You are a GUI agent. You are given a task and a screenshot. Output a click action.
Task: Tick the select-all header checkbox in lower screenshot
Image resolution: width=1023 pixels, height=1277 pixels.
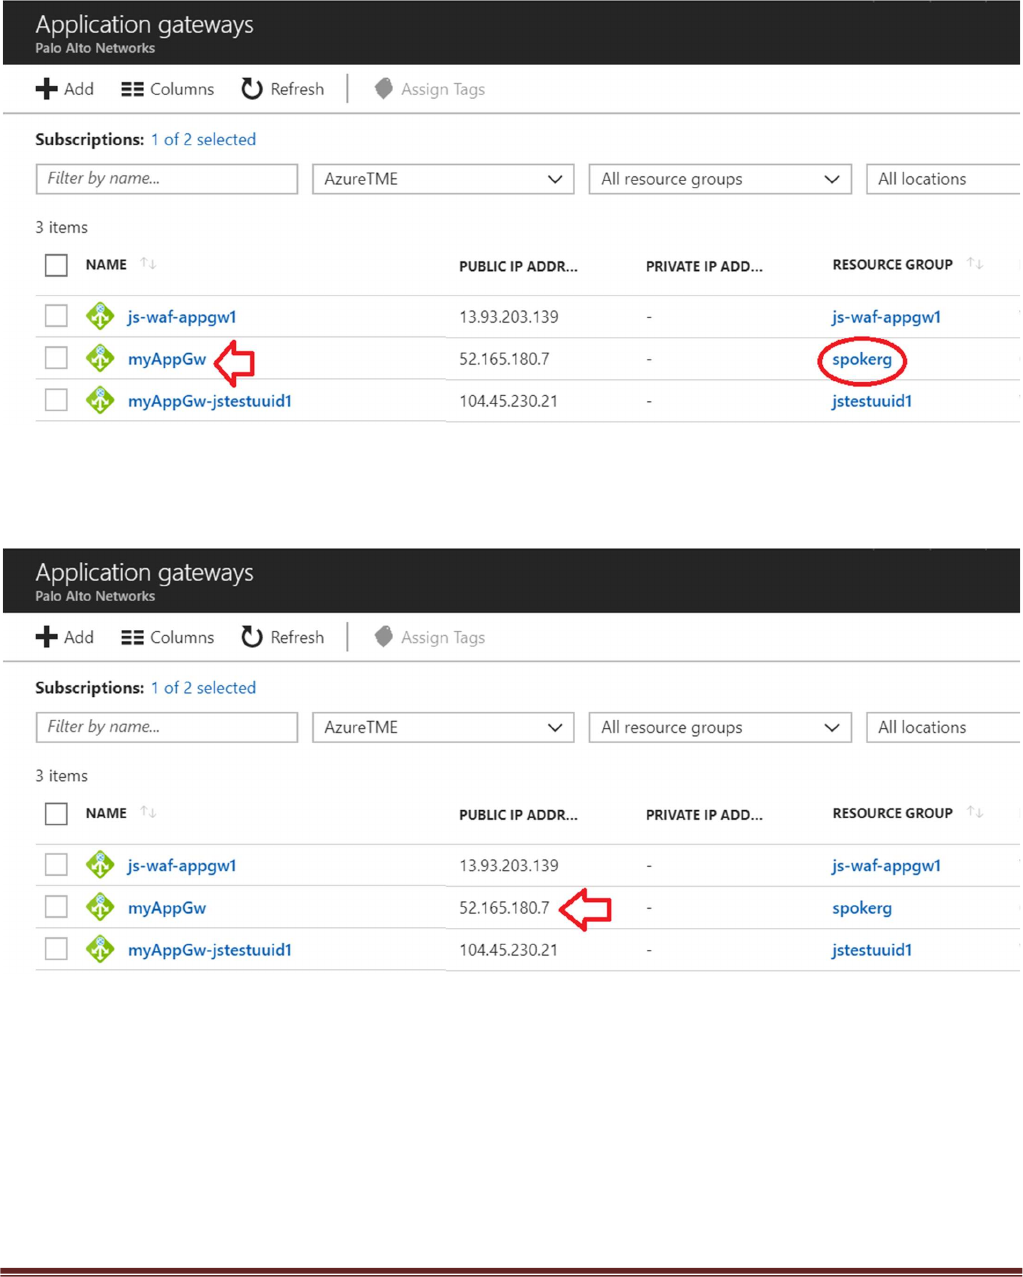(56, 813)
